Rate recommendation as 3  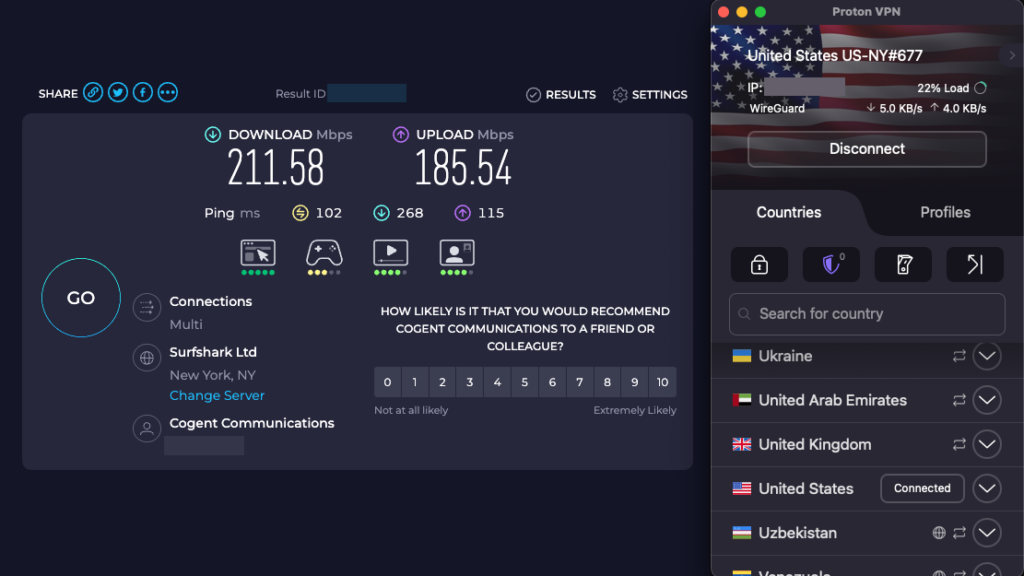pyautogui.click(x=470, y=382)
